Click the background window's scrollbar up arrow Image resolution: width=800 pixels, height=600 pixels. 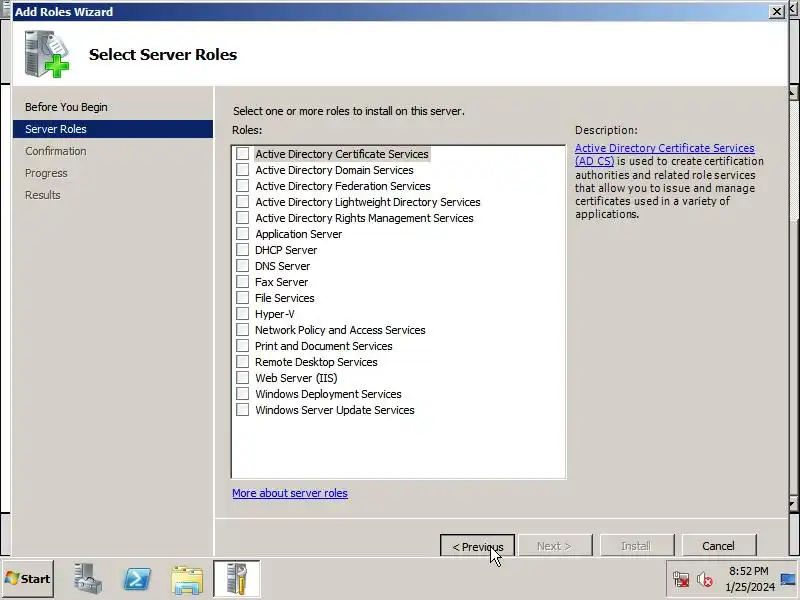tap(792, 92)
